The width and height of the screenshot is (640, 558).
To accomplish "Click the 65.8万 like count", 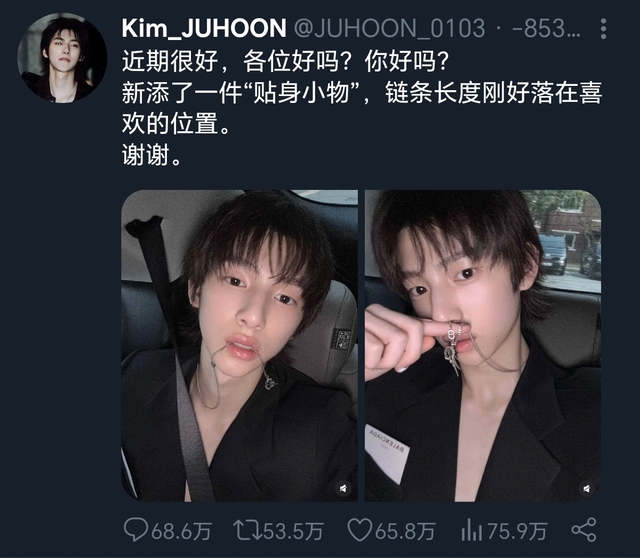I will click(x=405, y=531).
